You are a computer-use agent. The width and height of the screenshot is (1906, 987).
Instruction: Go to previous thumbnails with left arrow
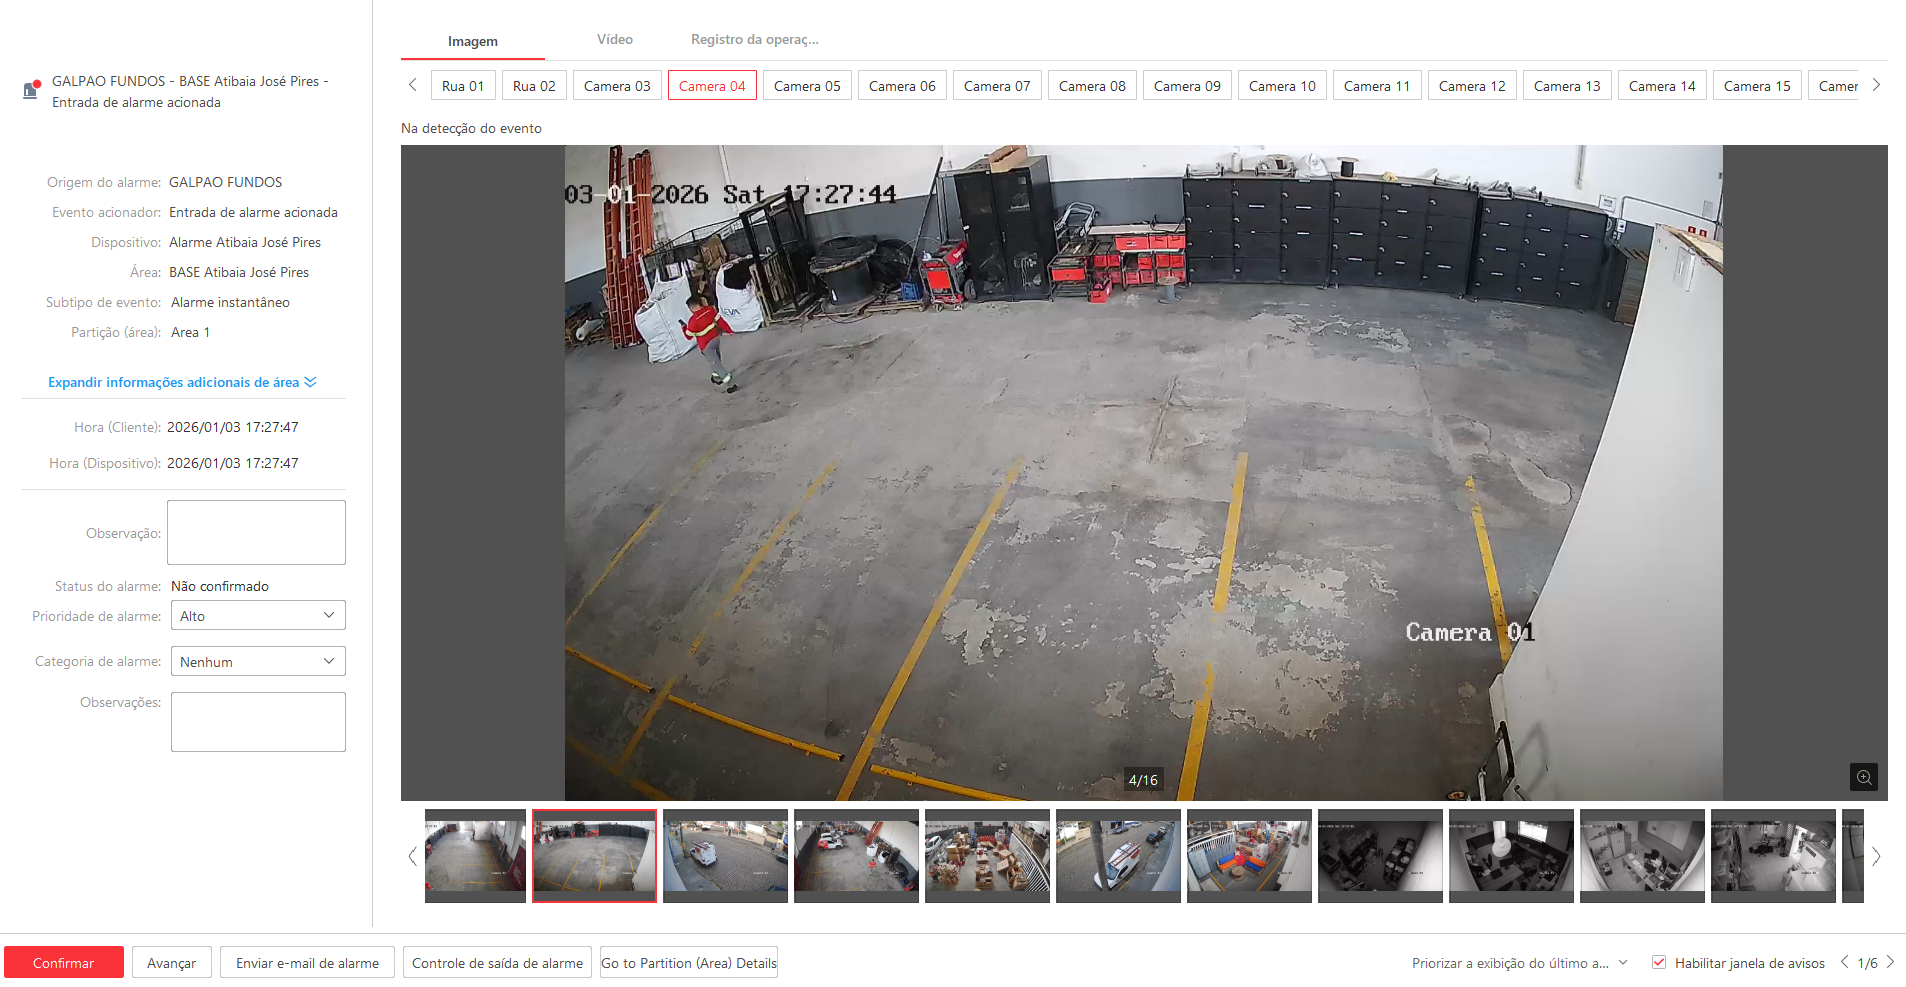pos(412,856)
